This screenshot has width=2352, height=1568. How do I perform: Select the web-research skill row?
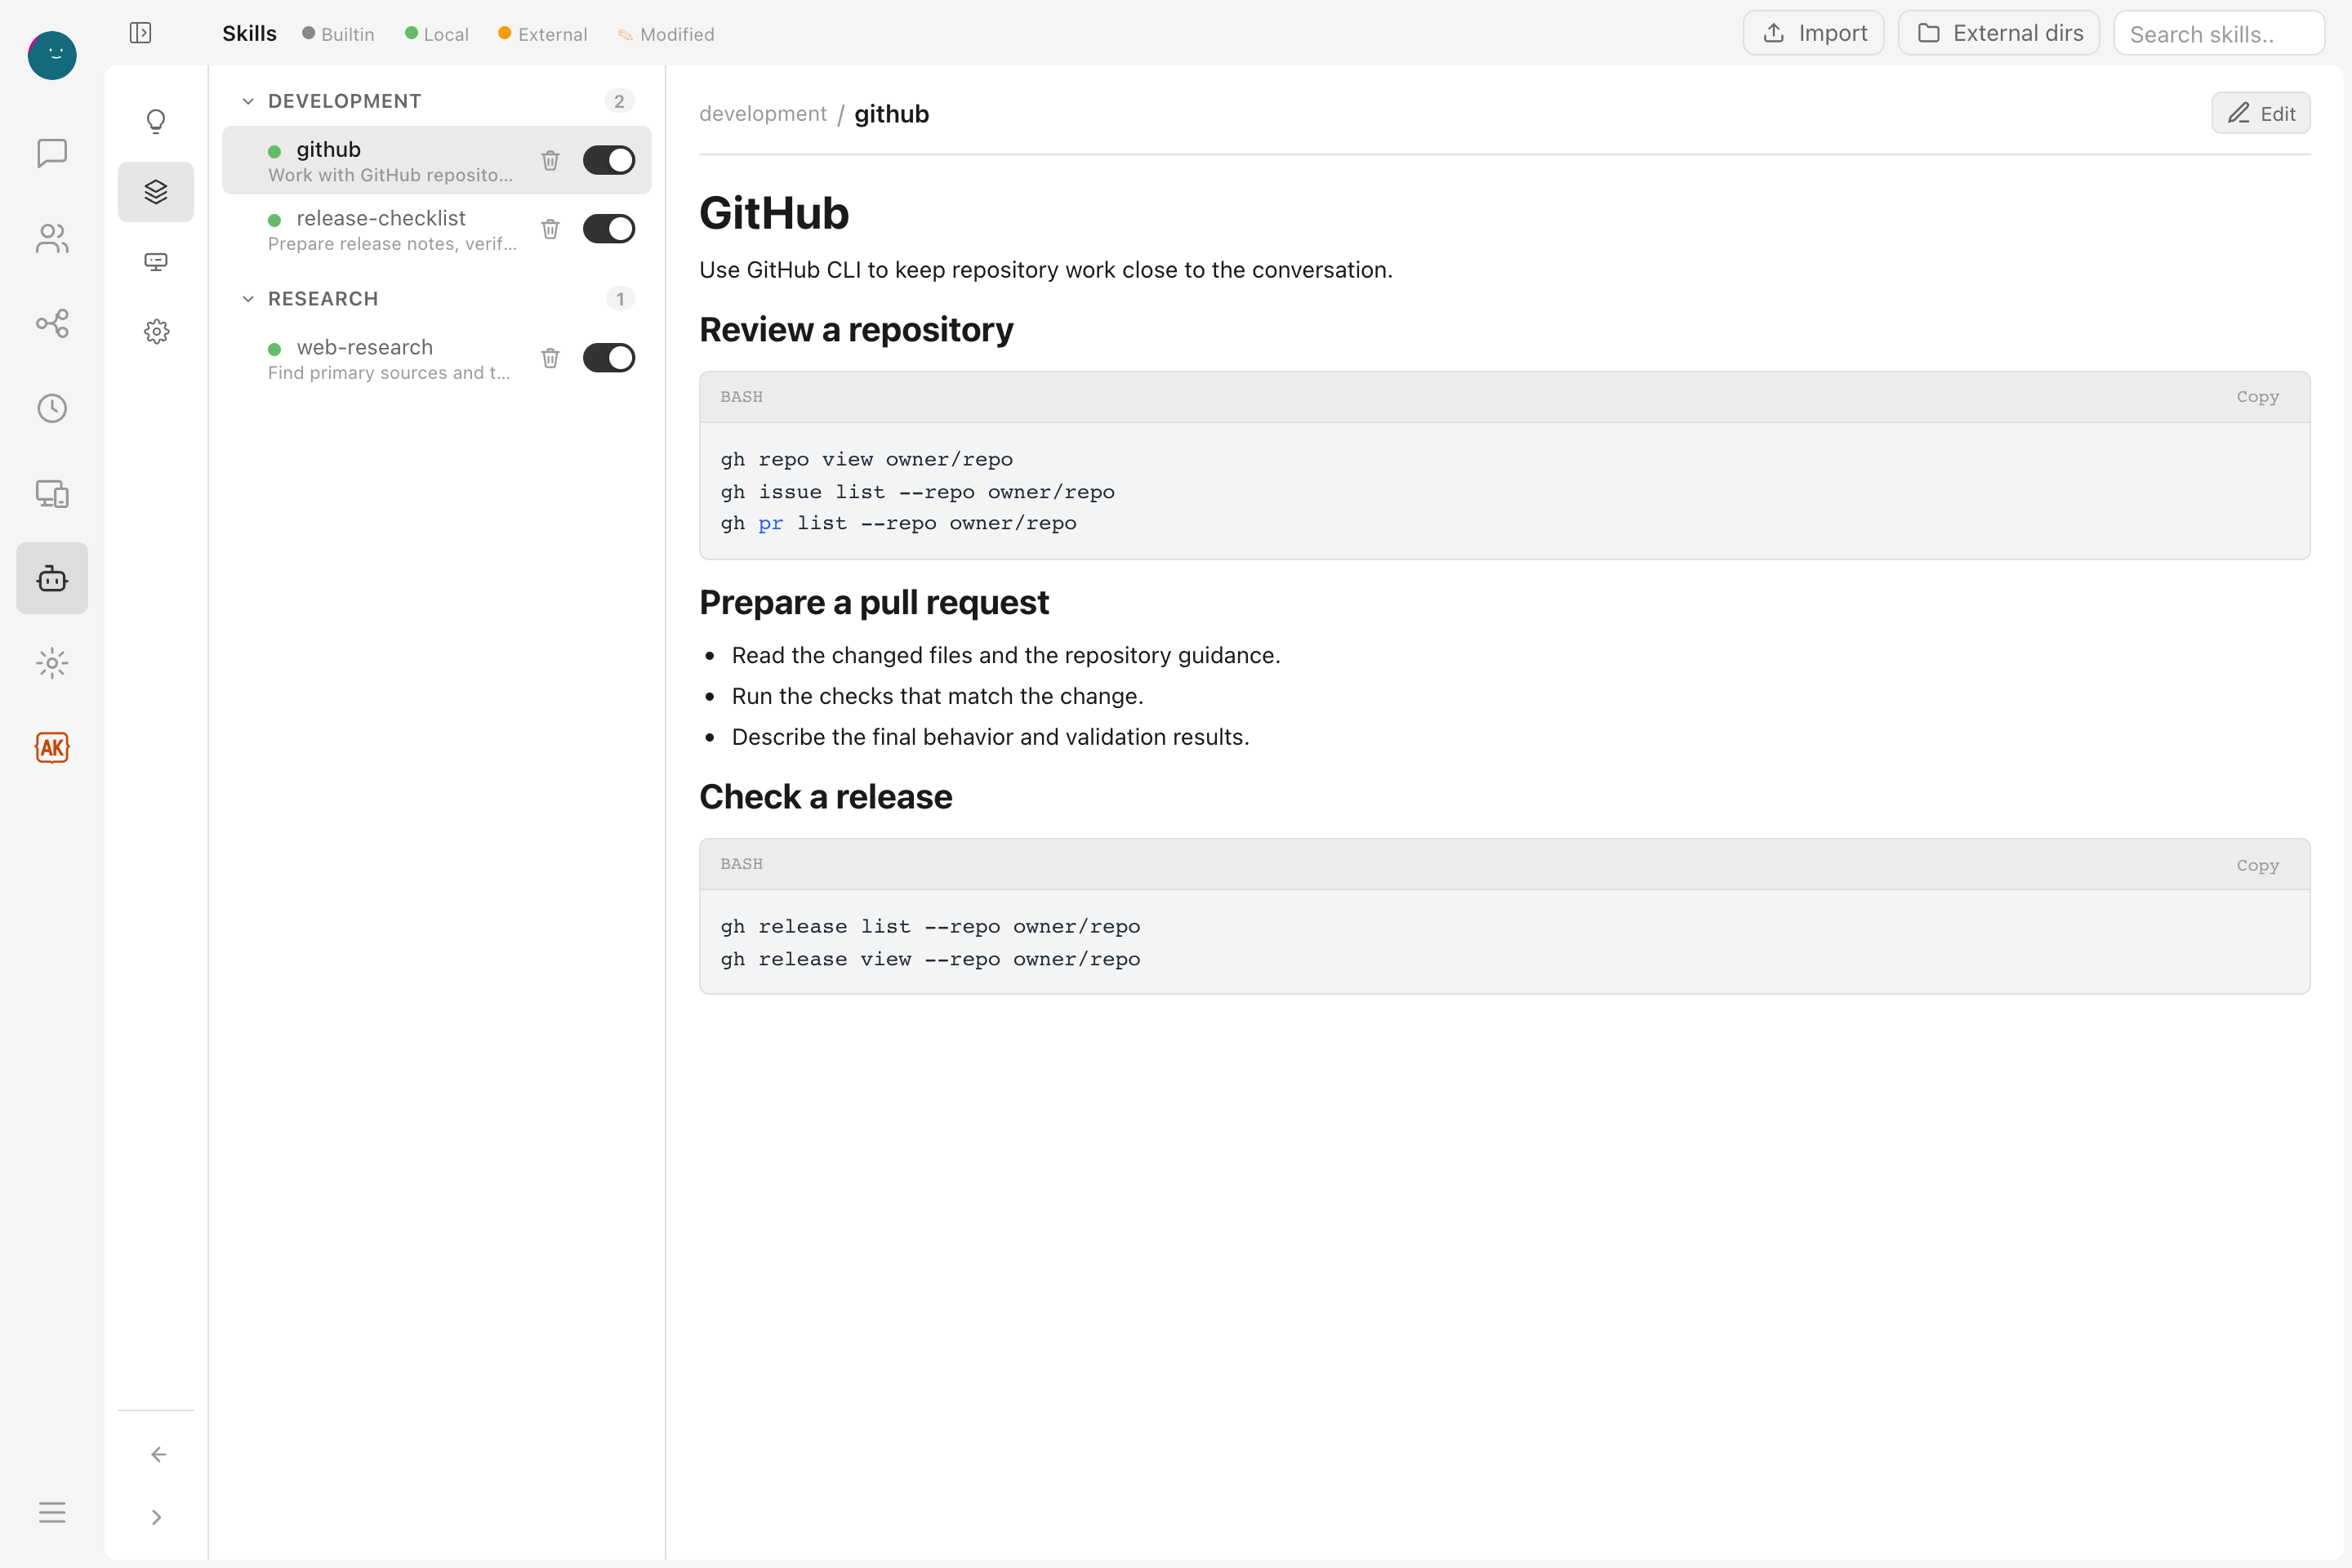pos(437,358)
